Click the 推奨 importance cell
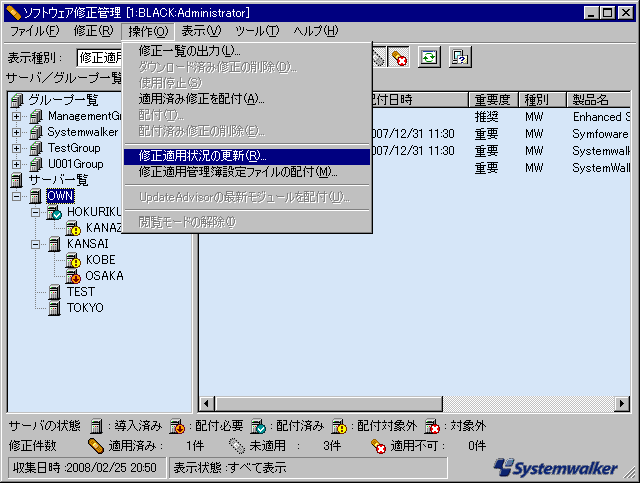The height and width of the screenshot is (483, 640). pyautogui.click(x=486, y=117)
